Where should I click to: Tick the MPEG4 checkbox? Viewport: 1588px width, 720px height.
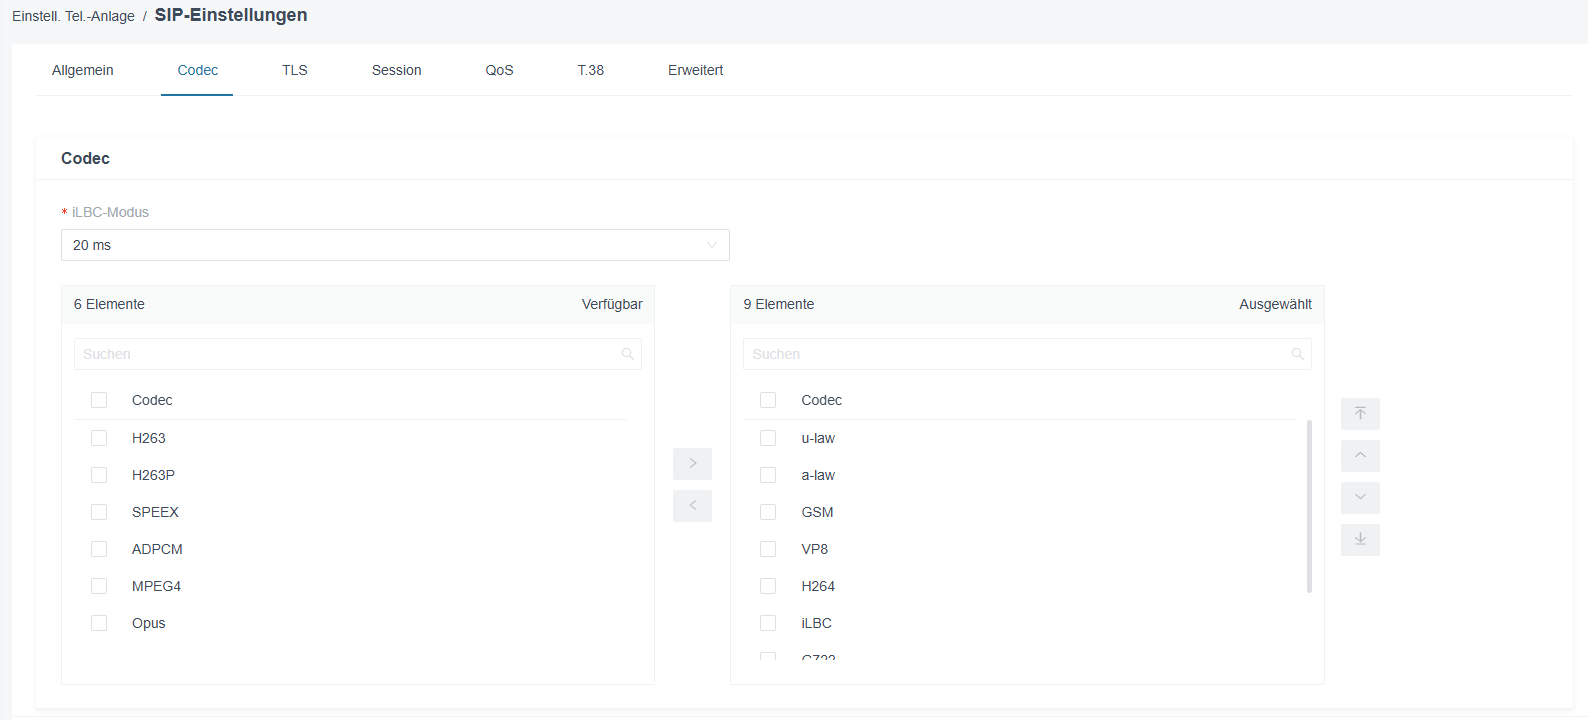coord(99,586)
